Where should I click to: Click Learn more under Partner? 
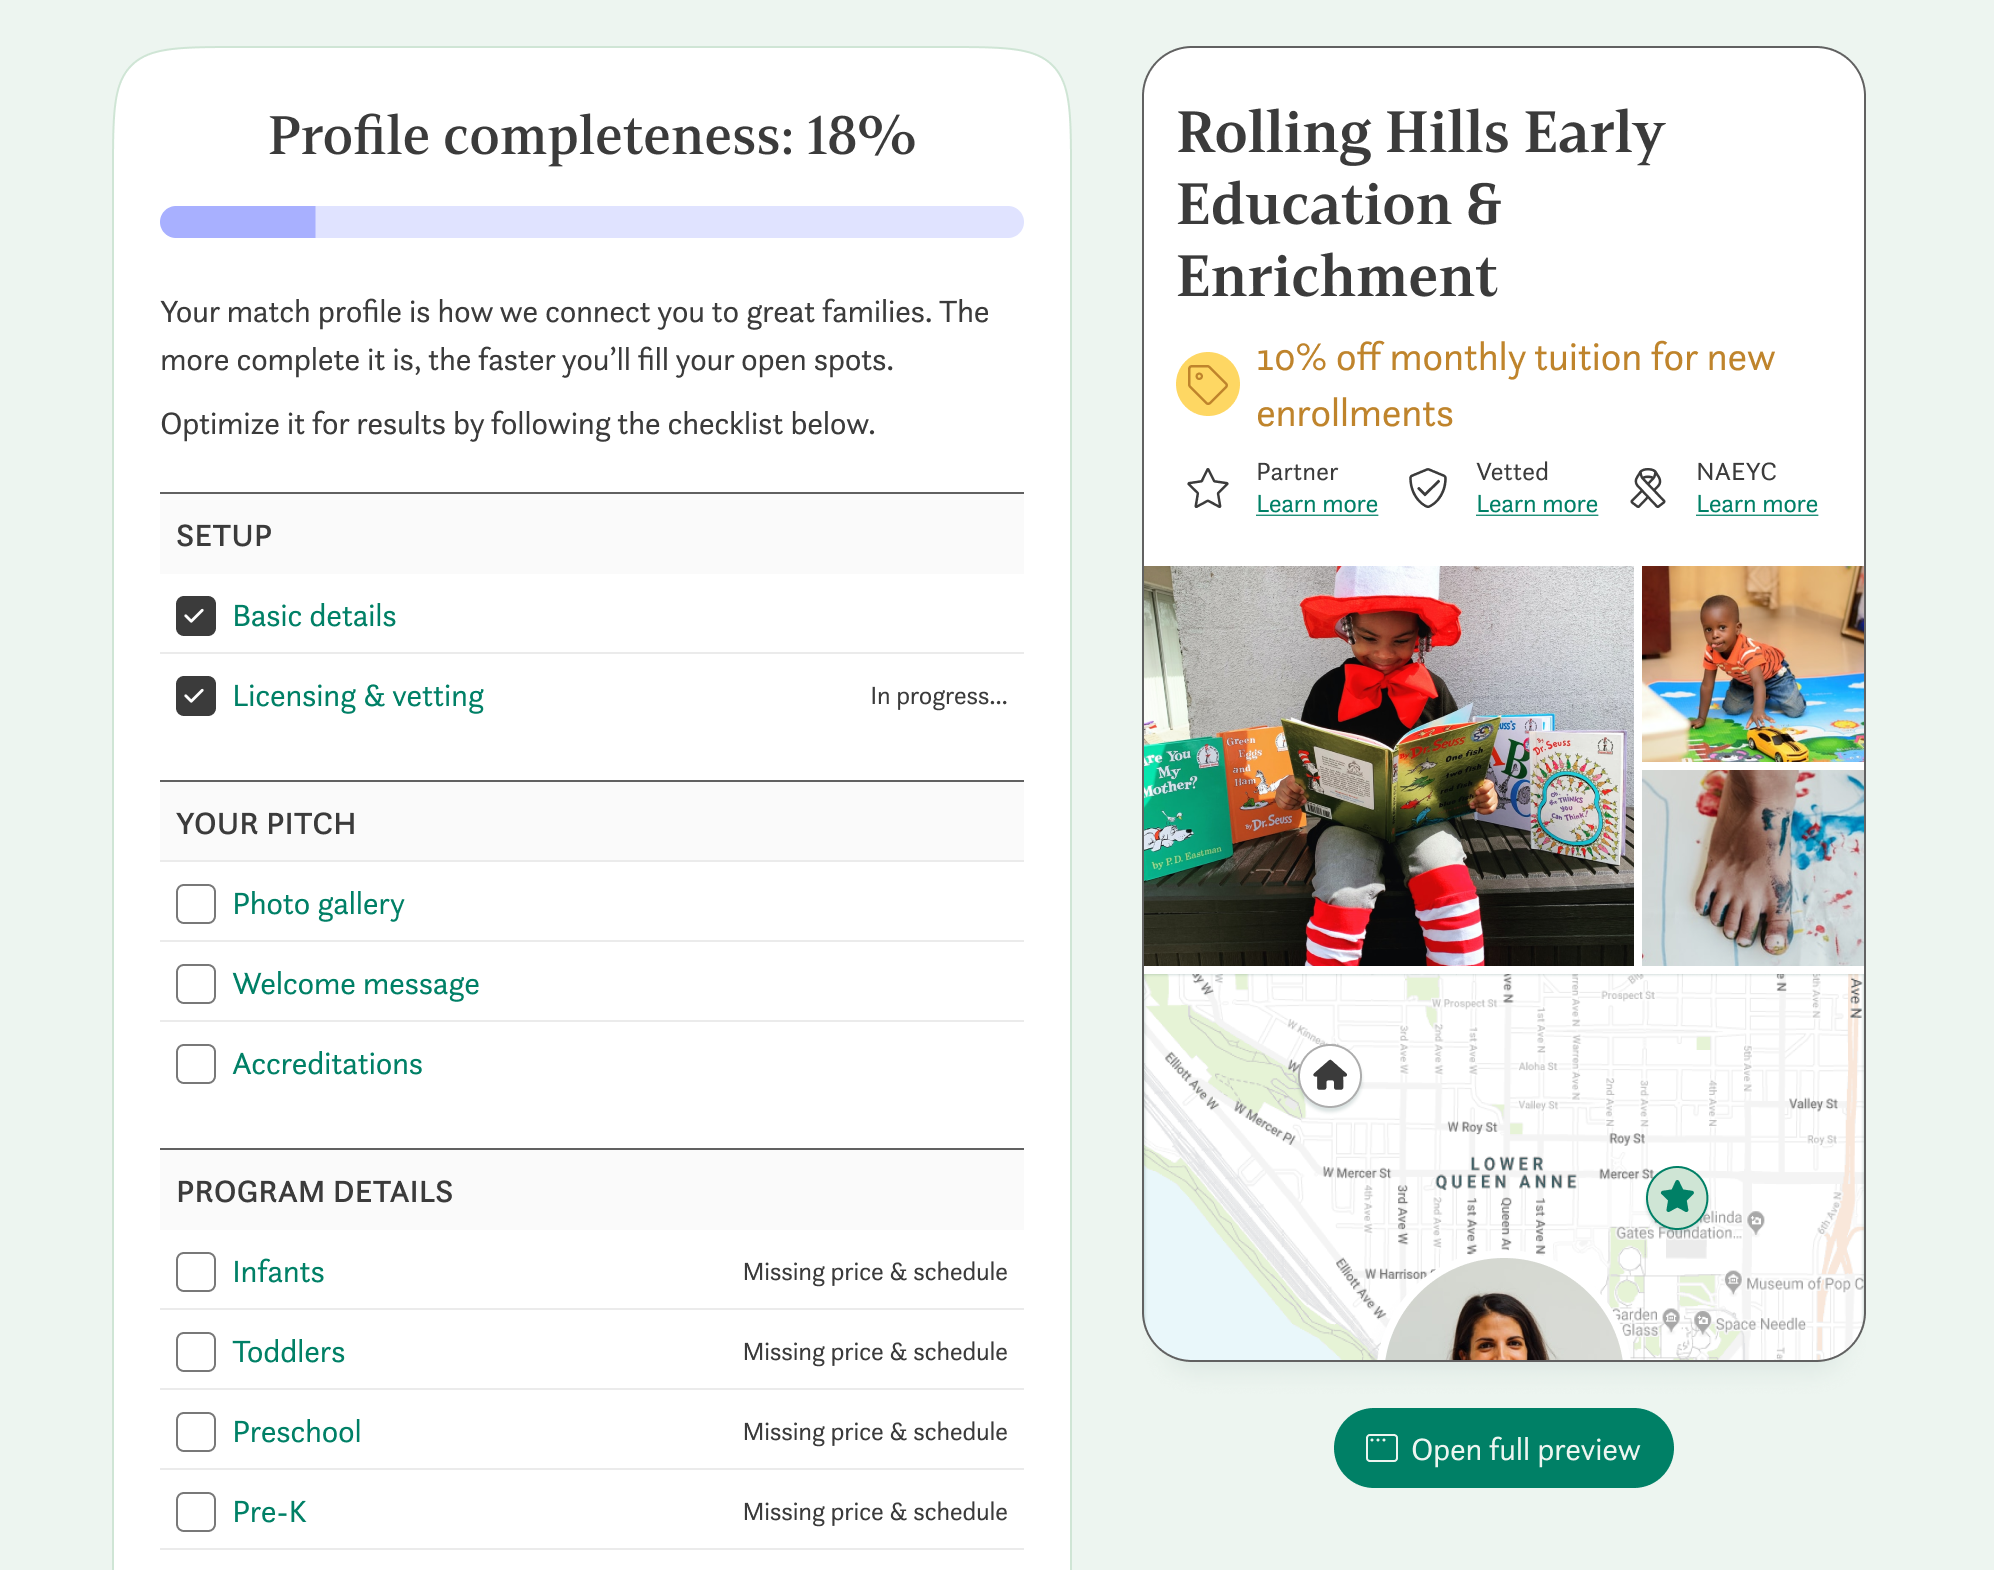pos(1316,505)
